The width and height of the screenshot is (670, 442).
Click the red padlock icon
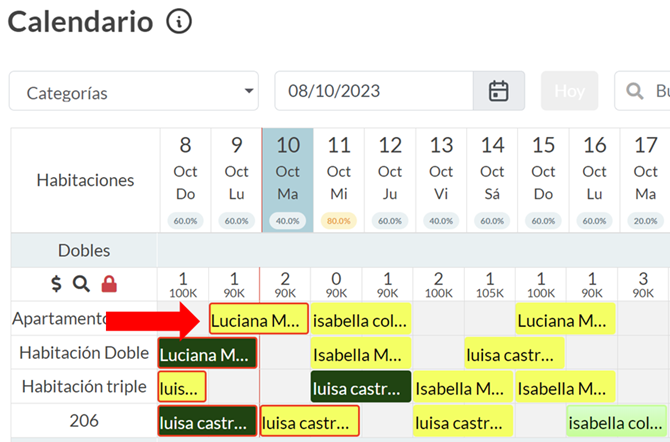click(x=109, y=284)
